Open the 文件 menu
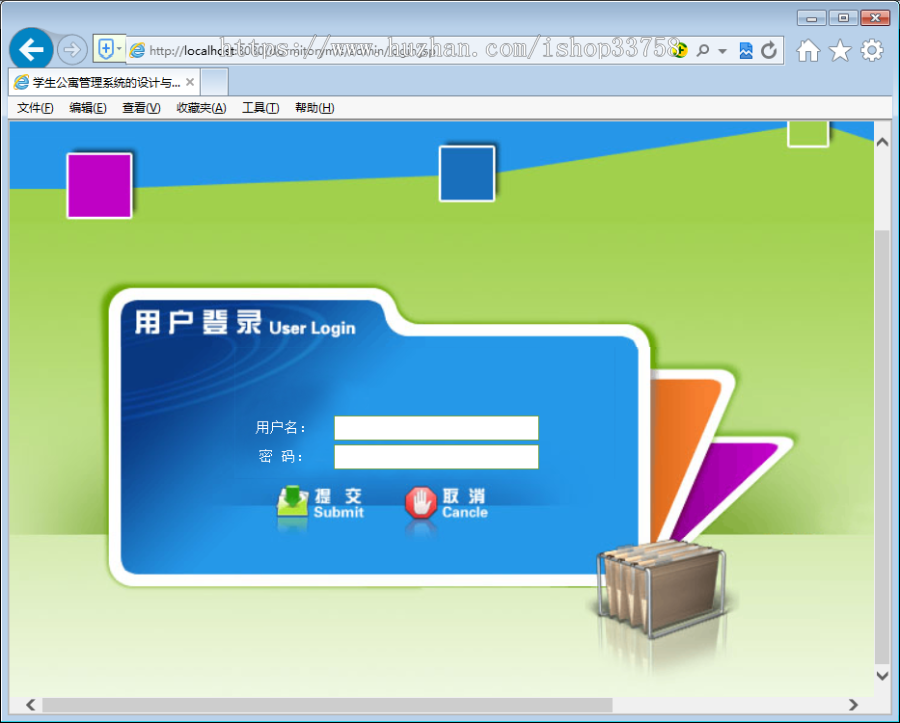Viewport: 900px width, 723px height. (34, 108)
